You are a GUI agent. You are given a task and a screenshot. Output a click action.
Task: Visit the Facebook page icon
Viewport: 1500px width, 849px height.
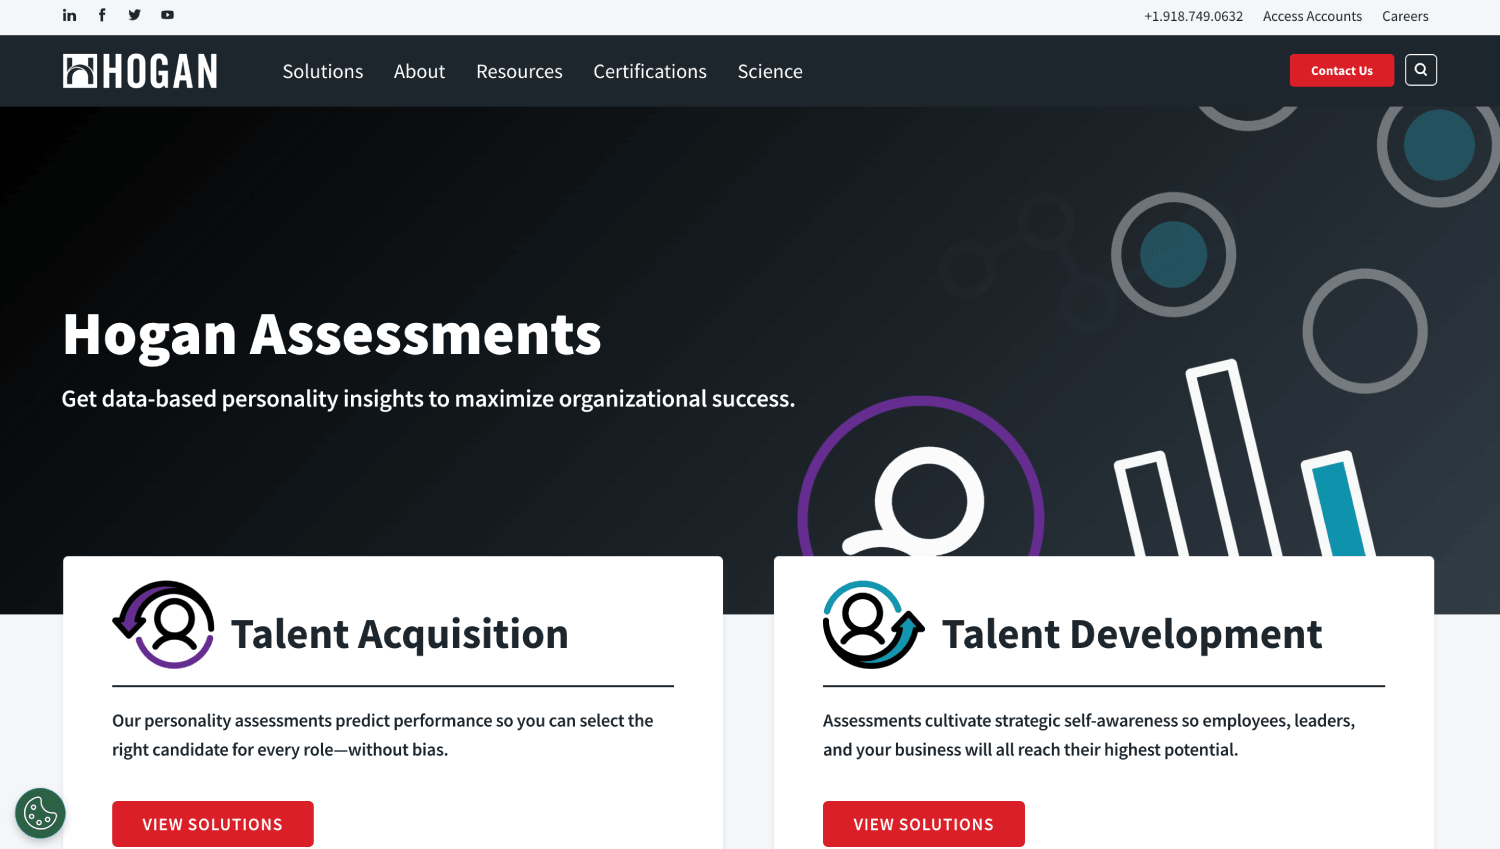point(102,15)
